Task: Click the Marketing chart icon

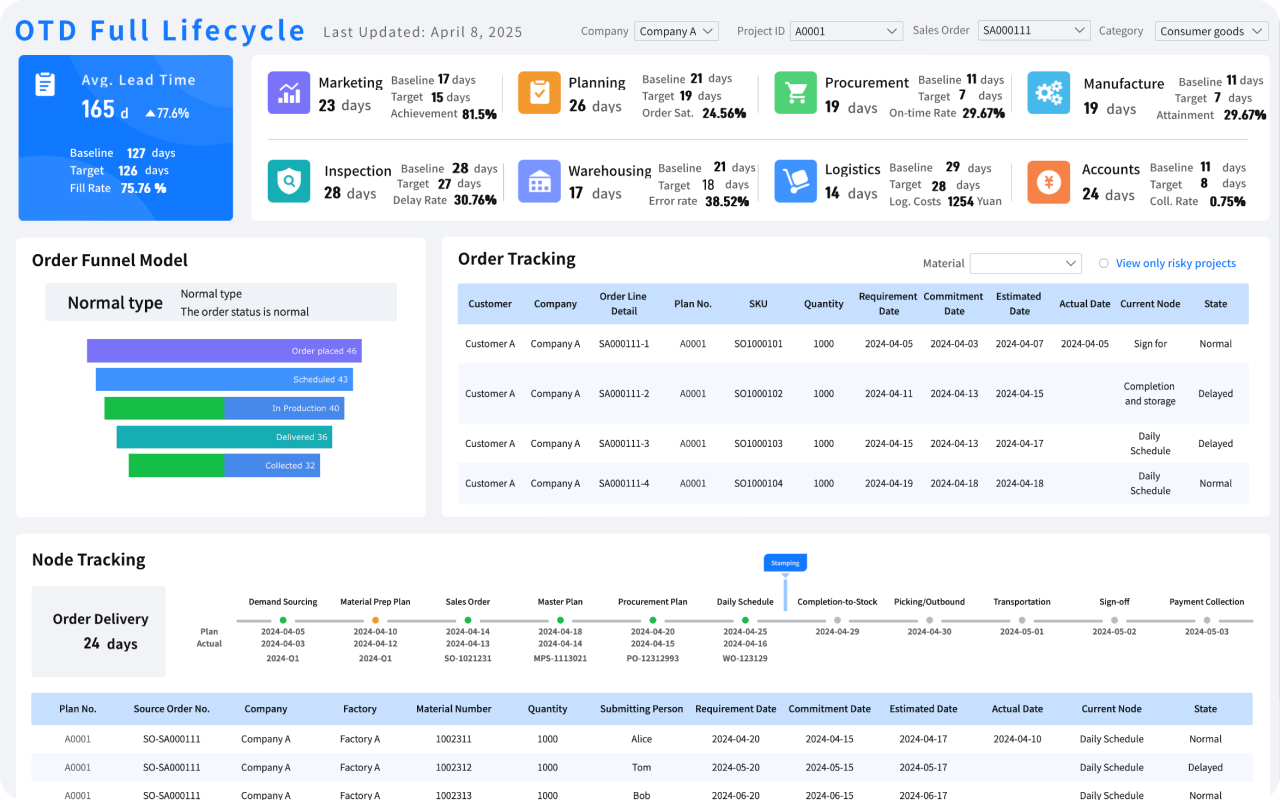Action: click(x=289, y=93)
